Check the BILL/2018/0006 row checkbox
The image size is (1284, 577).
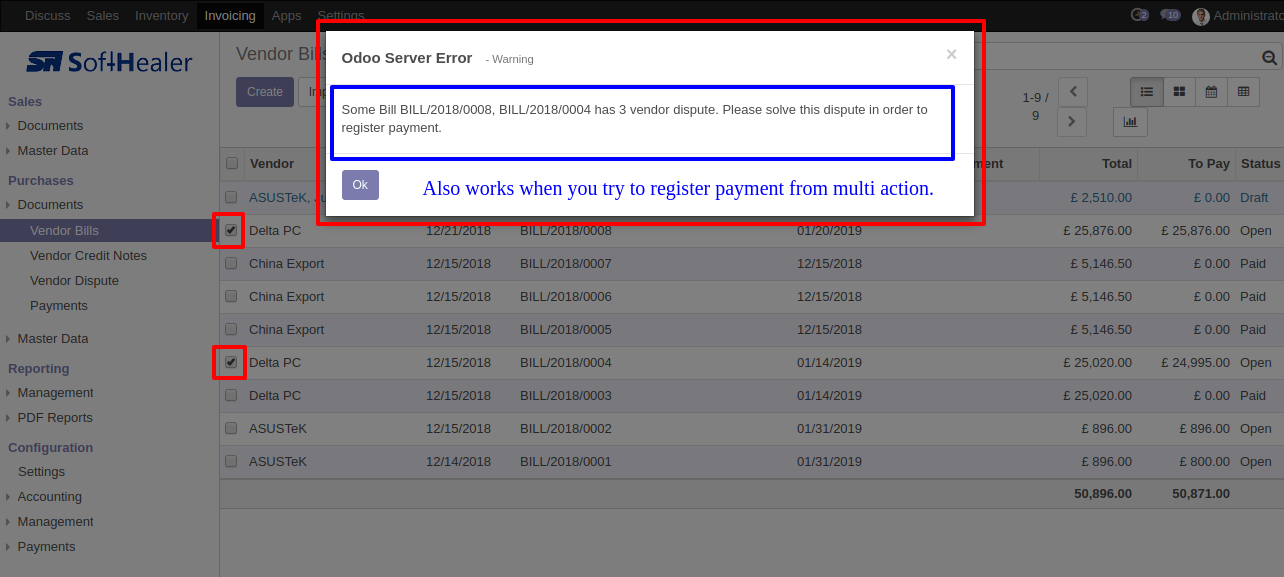[231, 297]
